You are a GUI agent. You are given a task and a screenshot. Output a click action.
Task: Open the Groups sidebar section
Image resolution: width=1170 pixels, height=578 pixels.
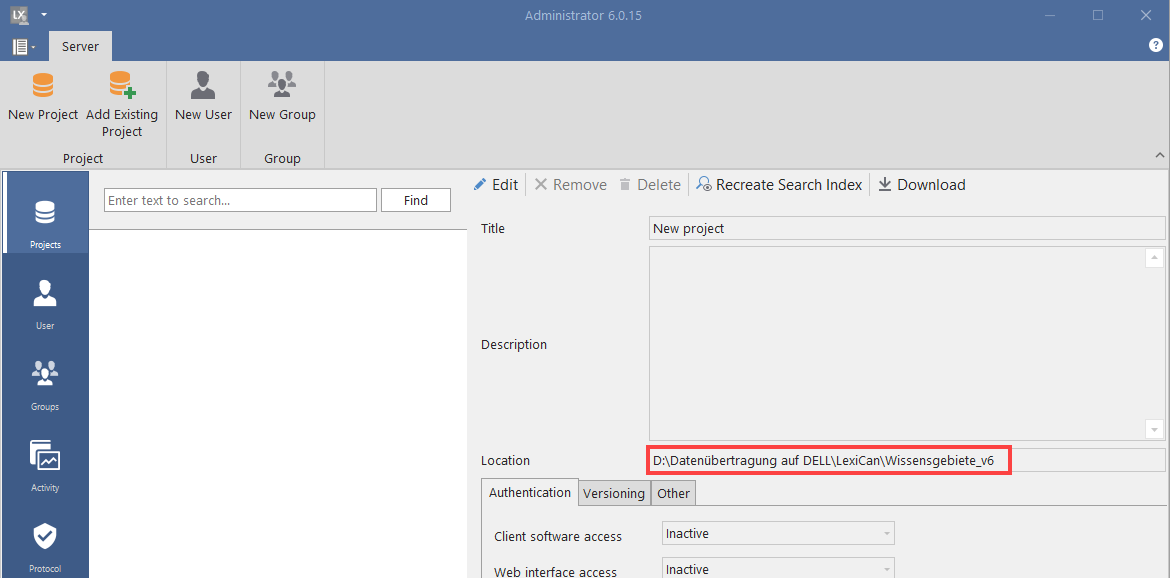click(45, 382)
